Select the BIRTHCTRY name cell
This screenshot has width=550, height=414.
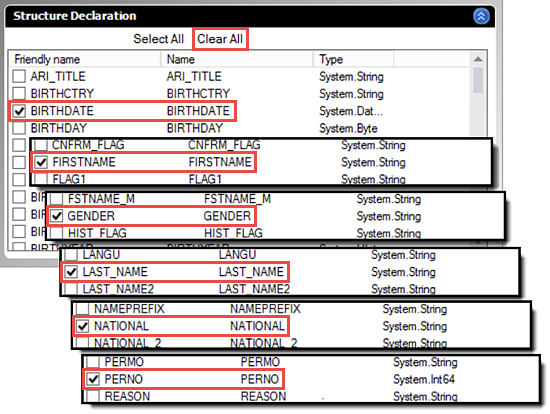tap(198, 93)
